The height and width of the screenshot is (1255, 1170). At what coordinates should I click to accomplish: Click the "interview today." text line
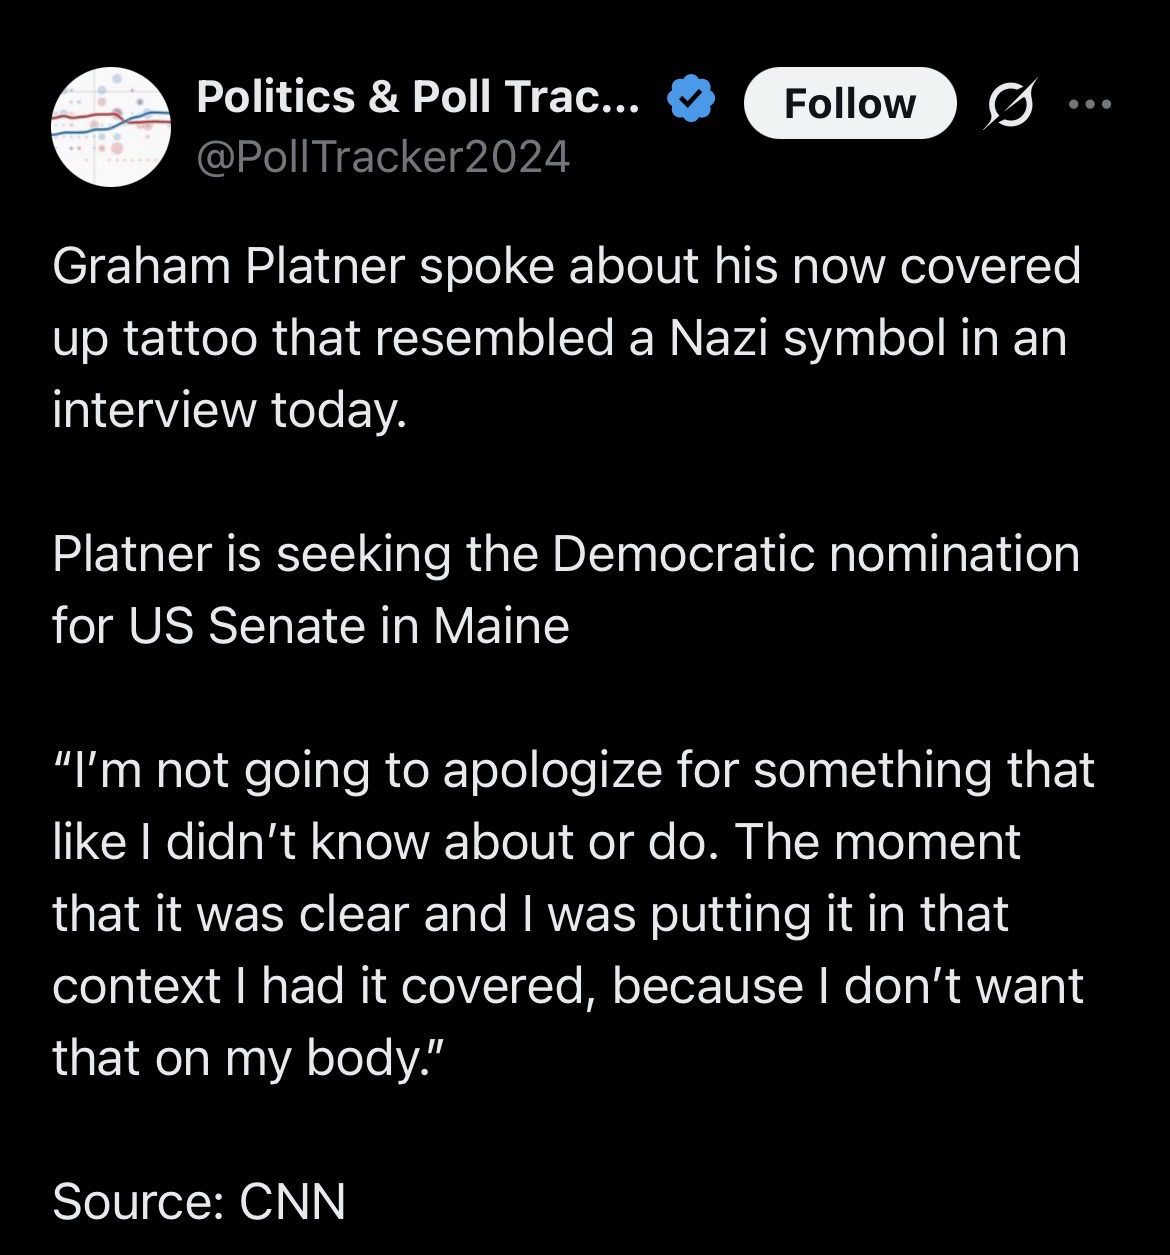click(x=230, y=410)
